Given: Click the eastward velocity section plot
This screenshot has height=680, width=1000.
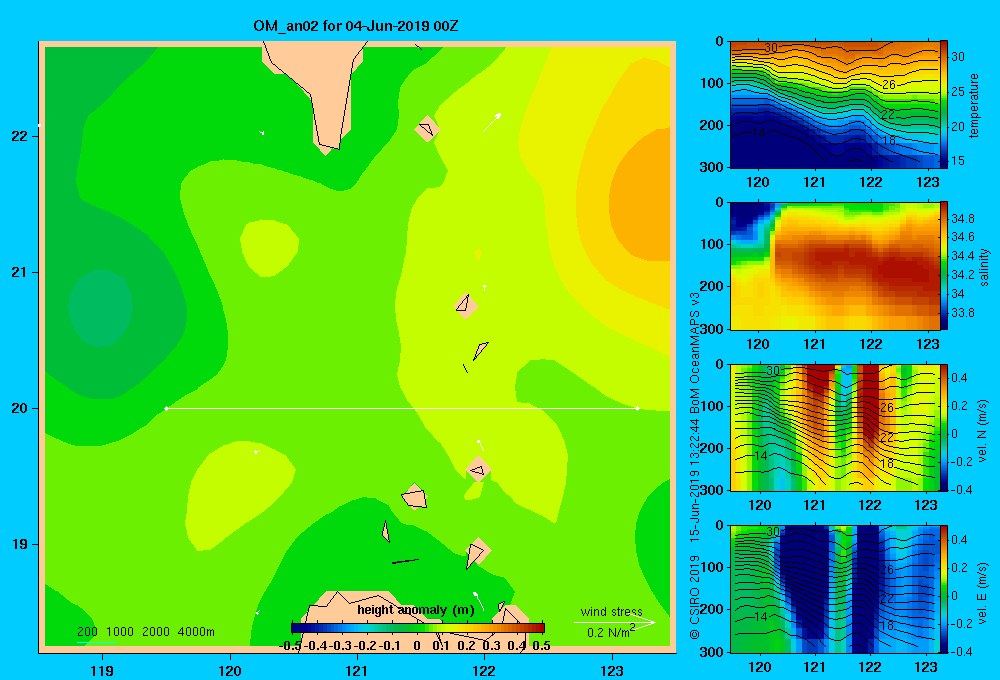Looking at the screenshot, I should [835, 589].
